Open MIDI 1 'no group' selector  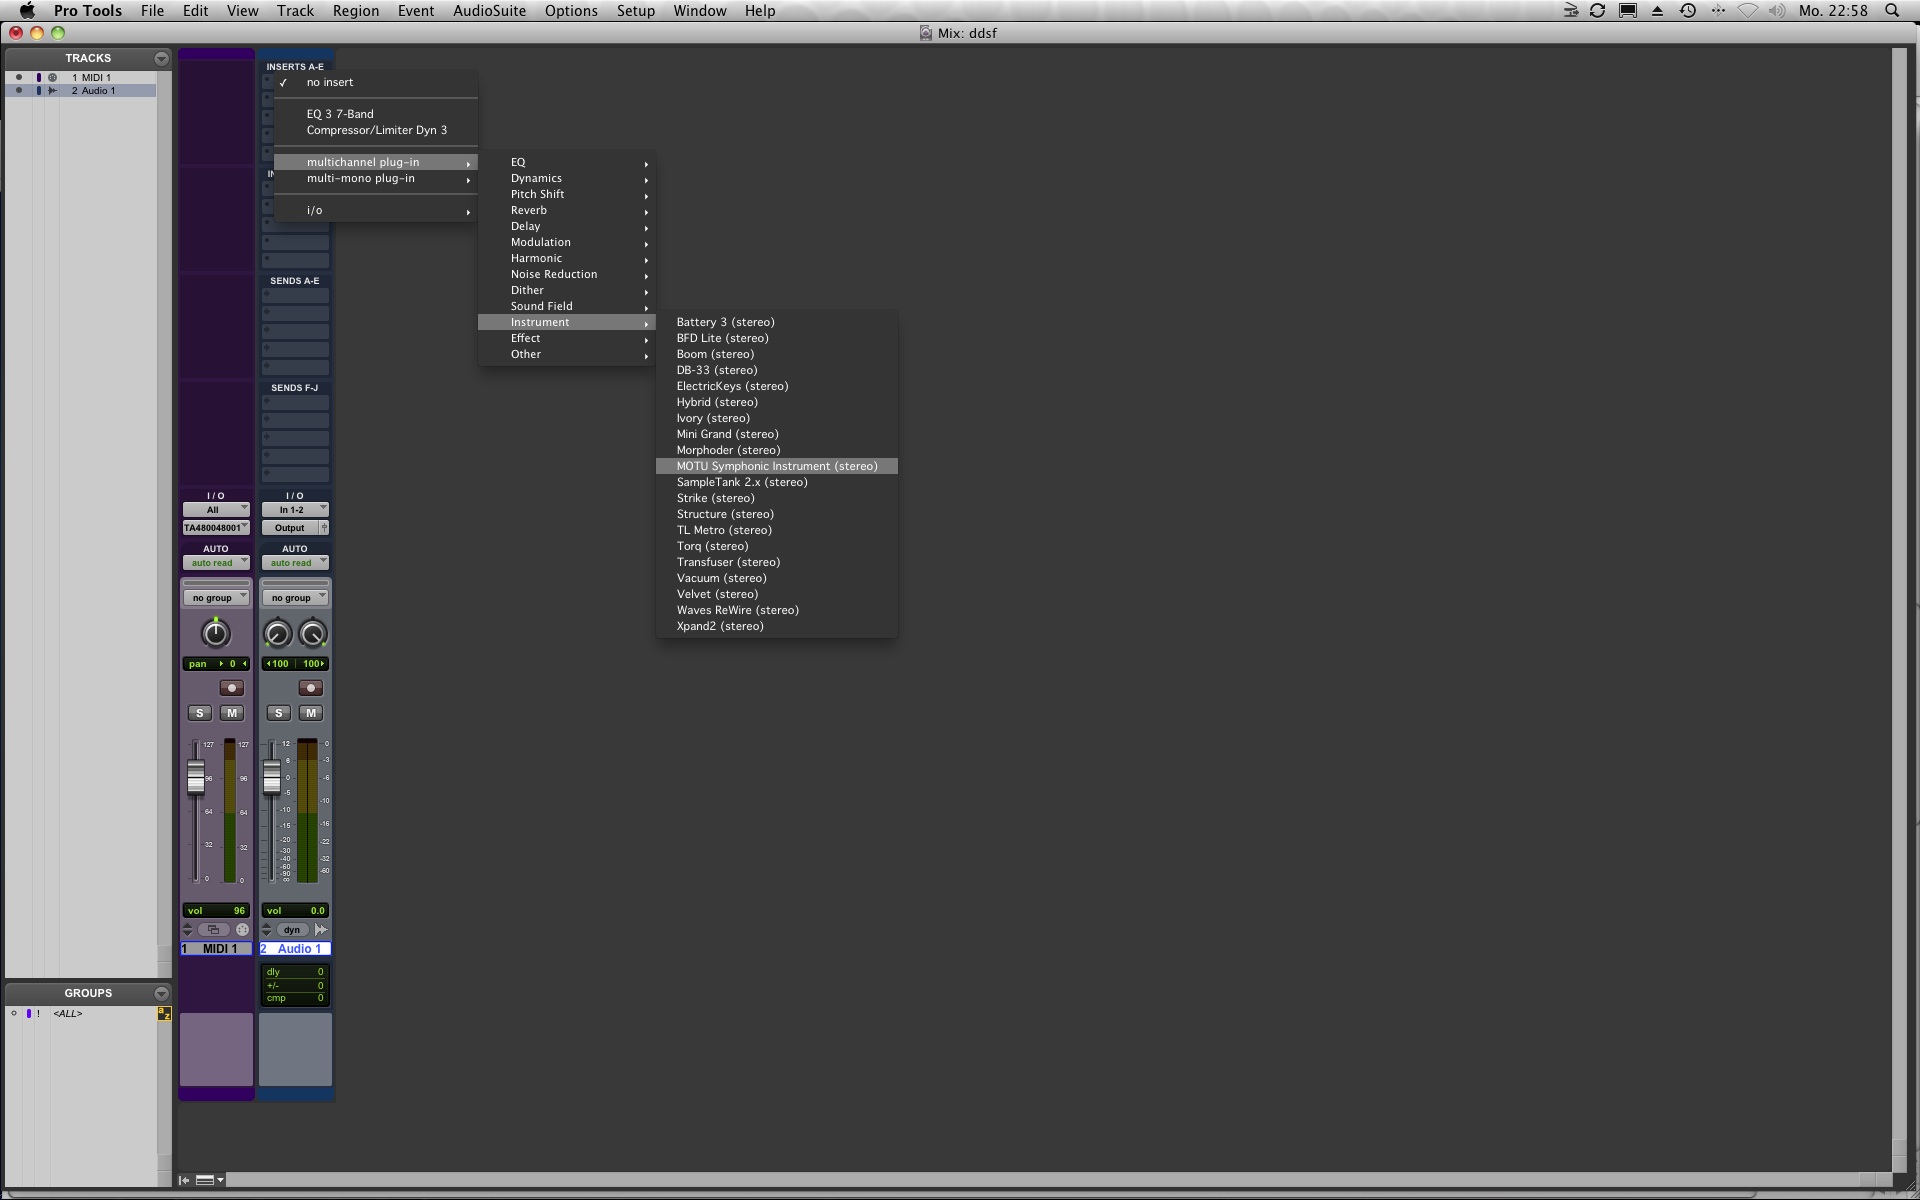pyautogui.click(x=216, y=598)
